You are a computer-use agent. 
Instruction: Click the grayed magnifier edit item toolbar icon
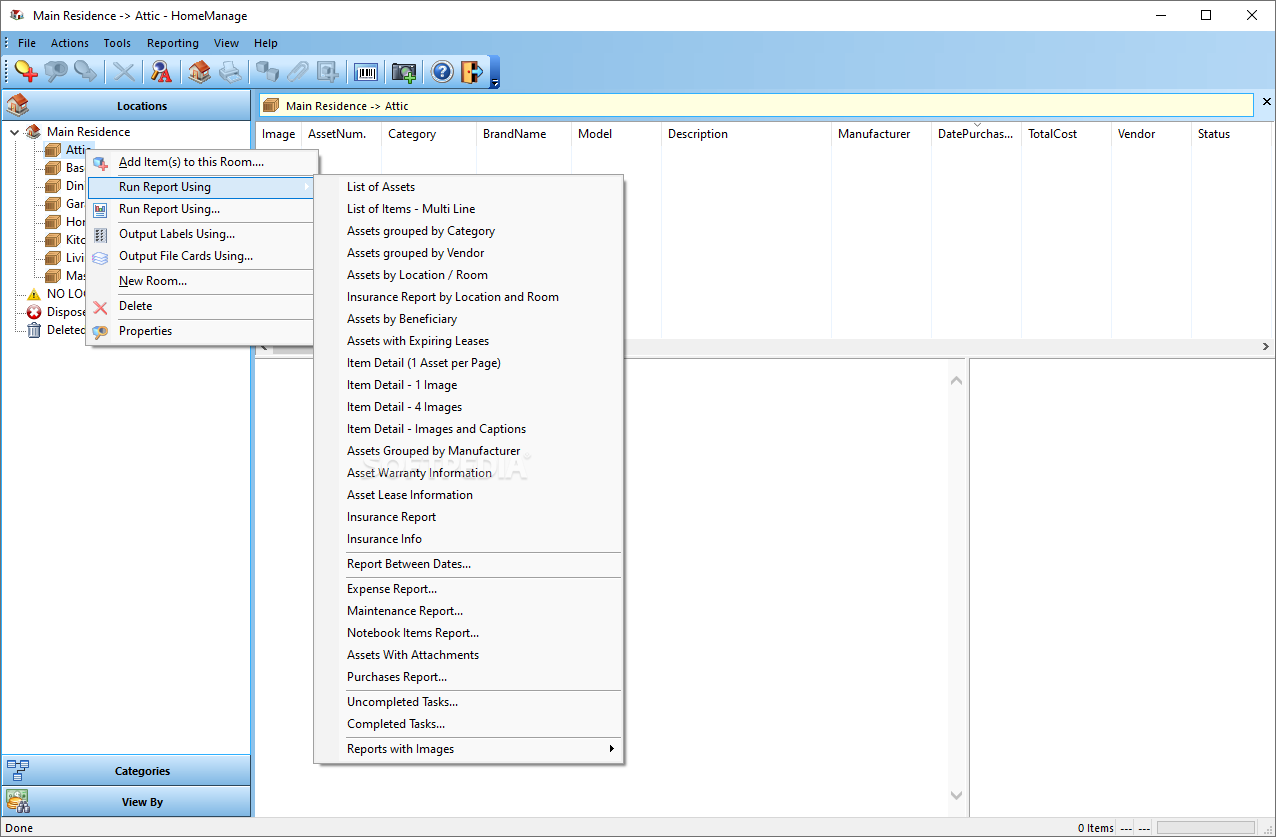click(x=56, y=72)
